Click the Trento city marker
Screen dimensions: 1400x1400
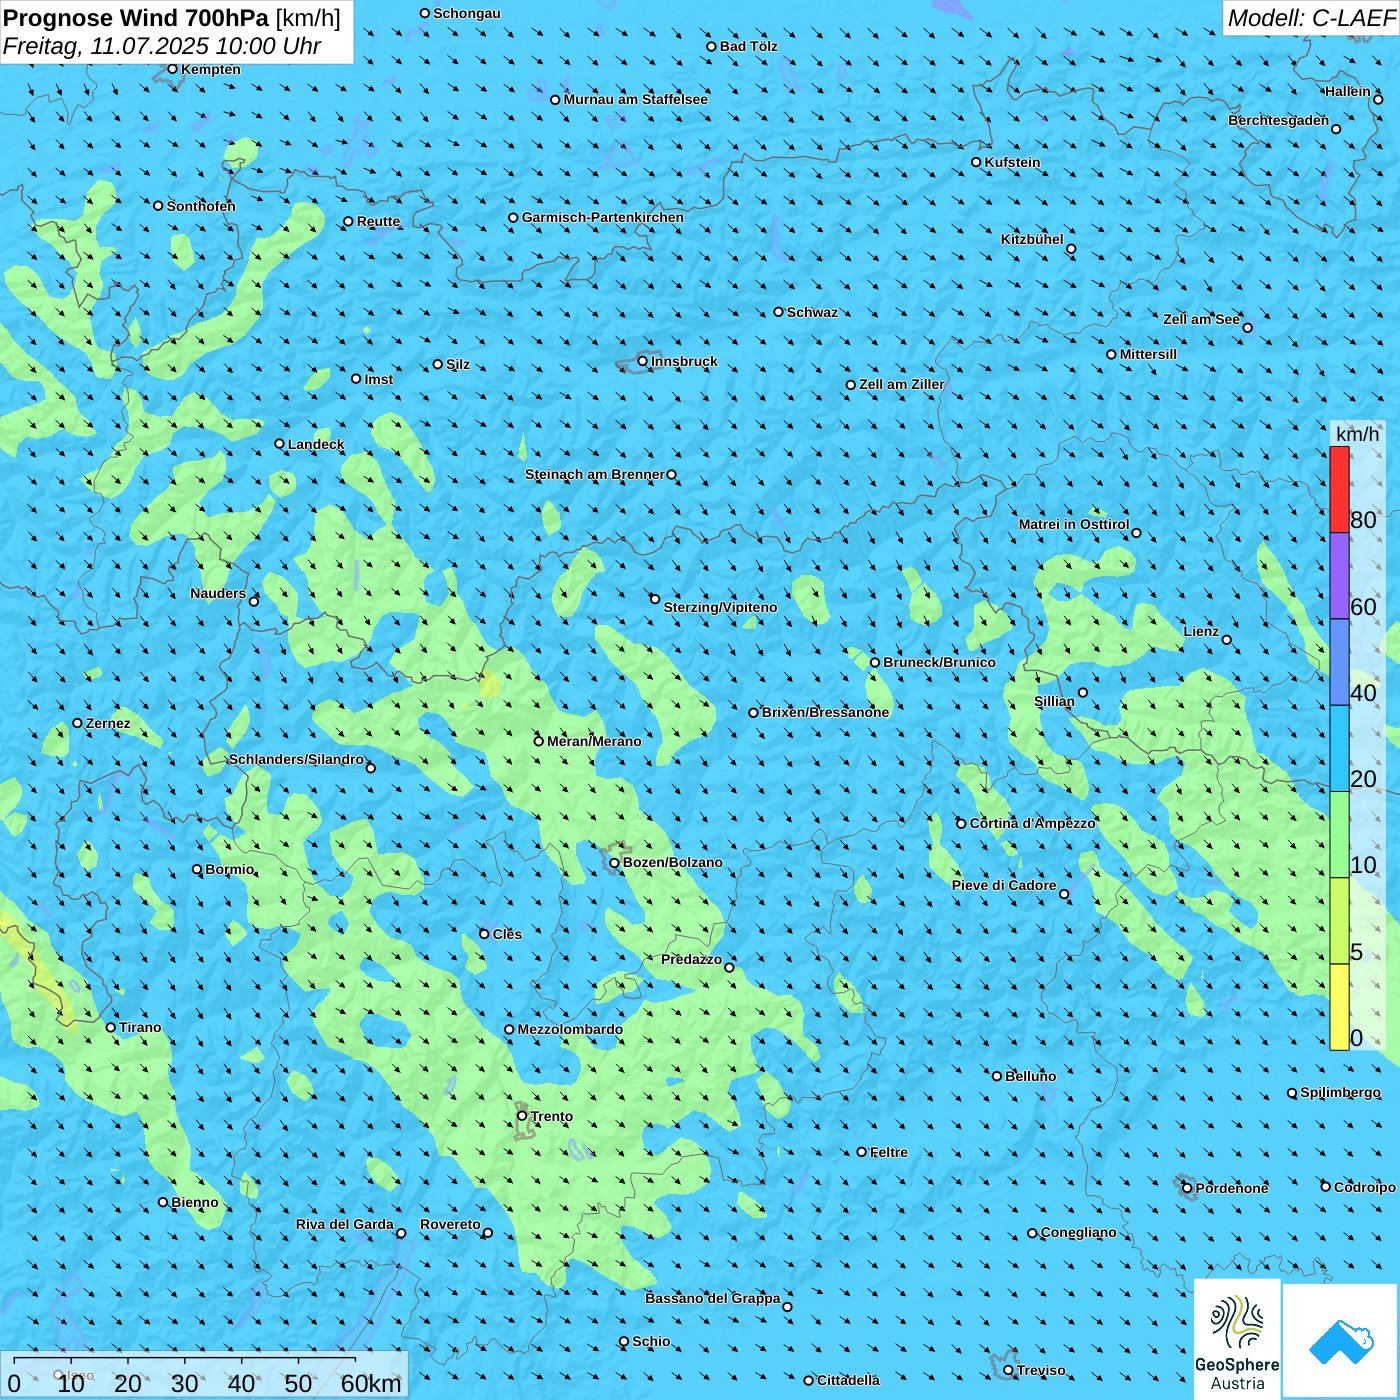[522, 1116]
